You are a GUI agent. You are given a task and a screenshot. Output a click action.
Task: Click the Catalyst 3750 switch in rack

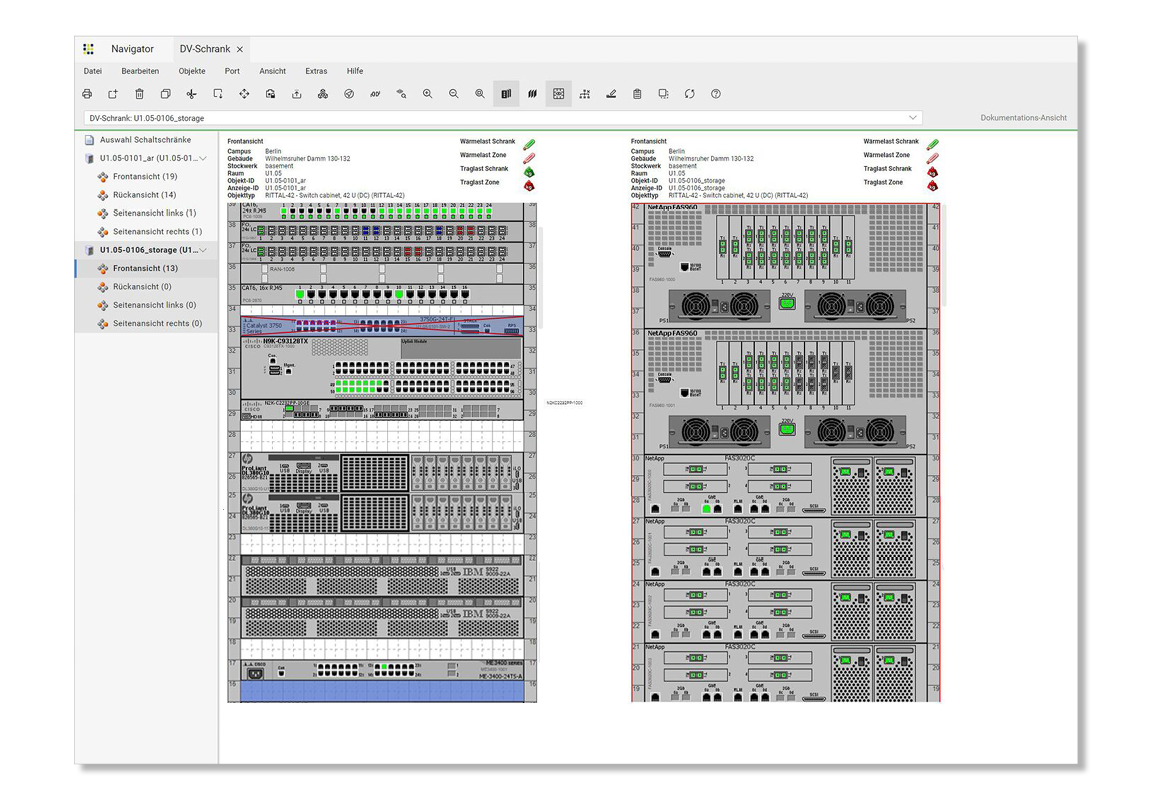click(x=380, y=326)
